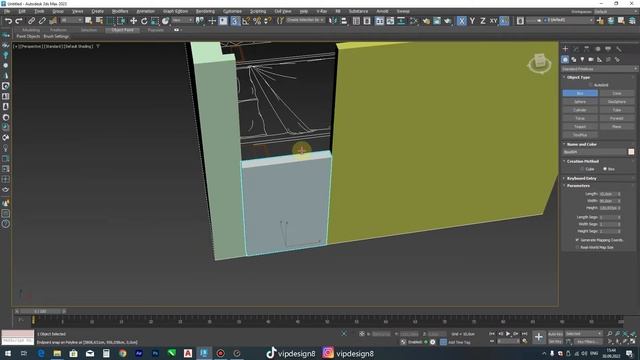Open the Modifiers menu
The image size is (640, 360).
pyautogui.click(x=120, y=11)
